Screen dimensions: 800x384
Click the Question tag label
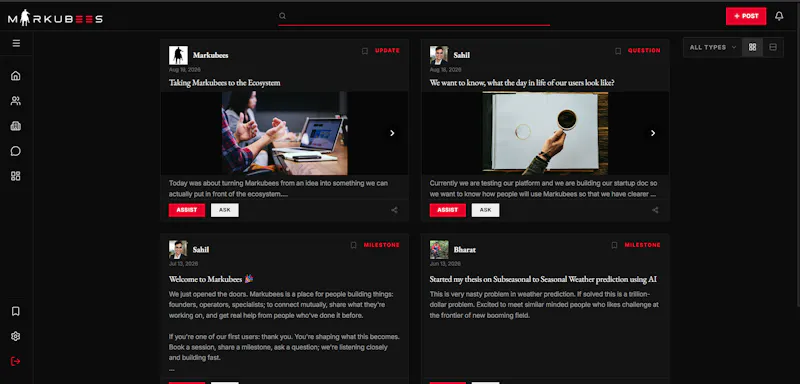pyautogui.click(x=644, y=50)
